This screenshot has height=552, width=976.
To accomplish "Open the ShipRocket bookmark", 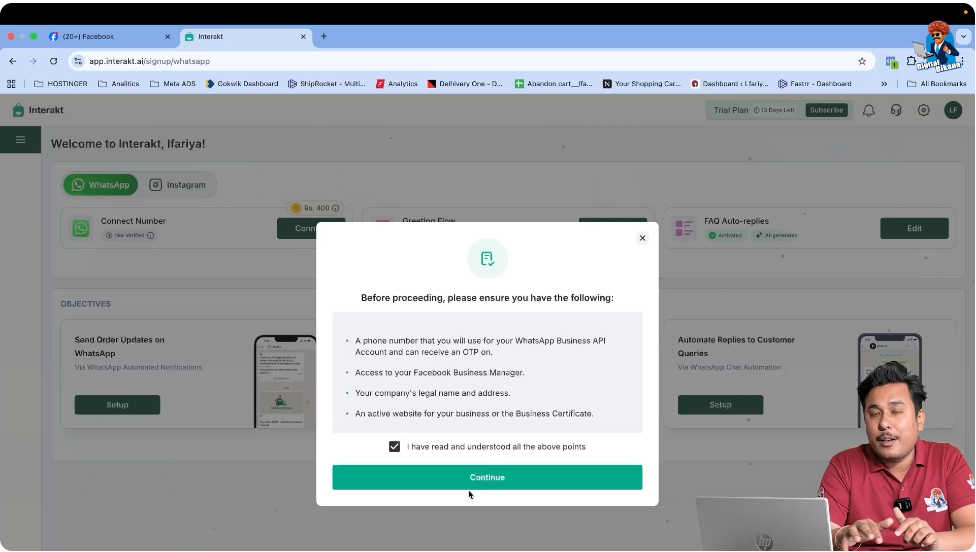I will point(327,83).
